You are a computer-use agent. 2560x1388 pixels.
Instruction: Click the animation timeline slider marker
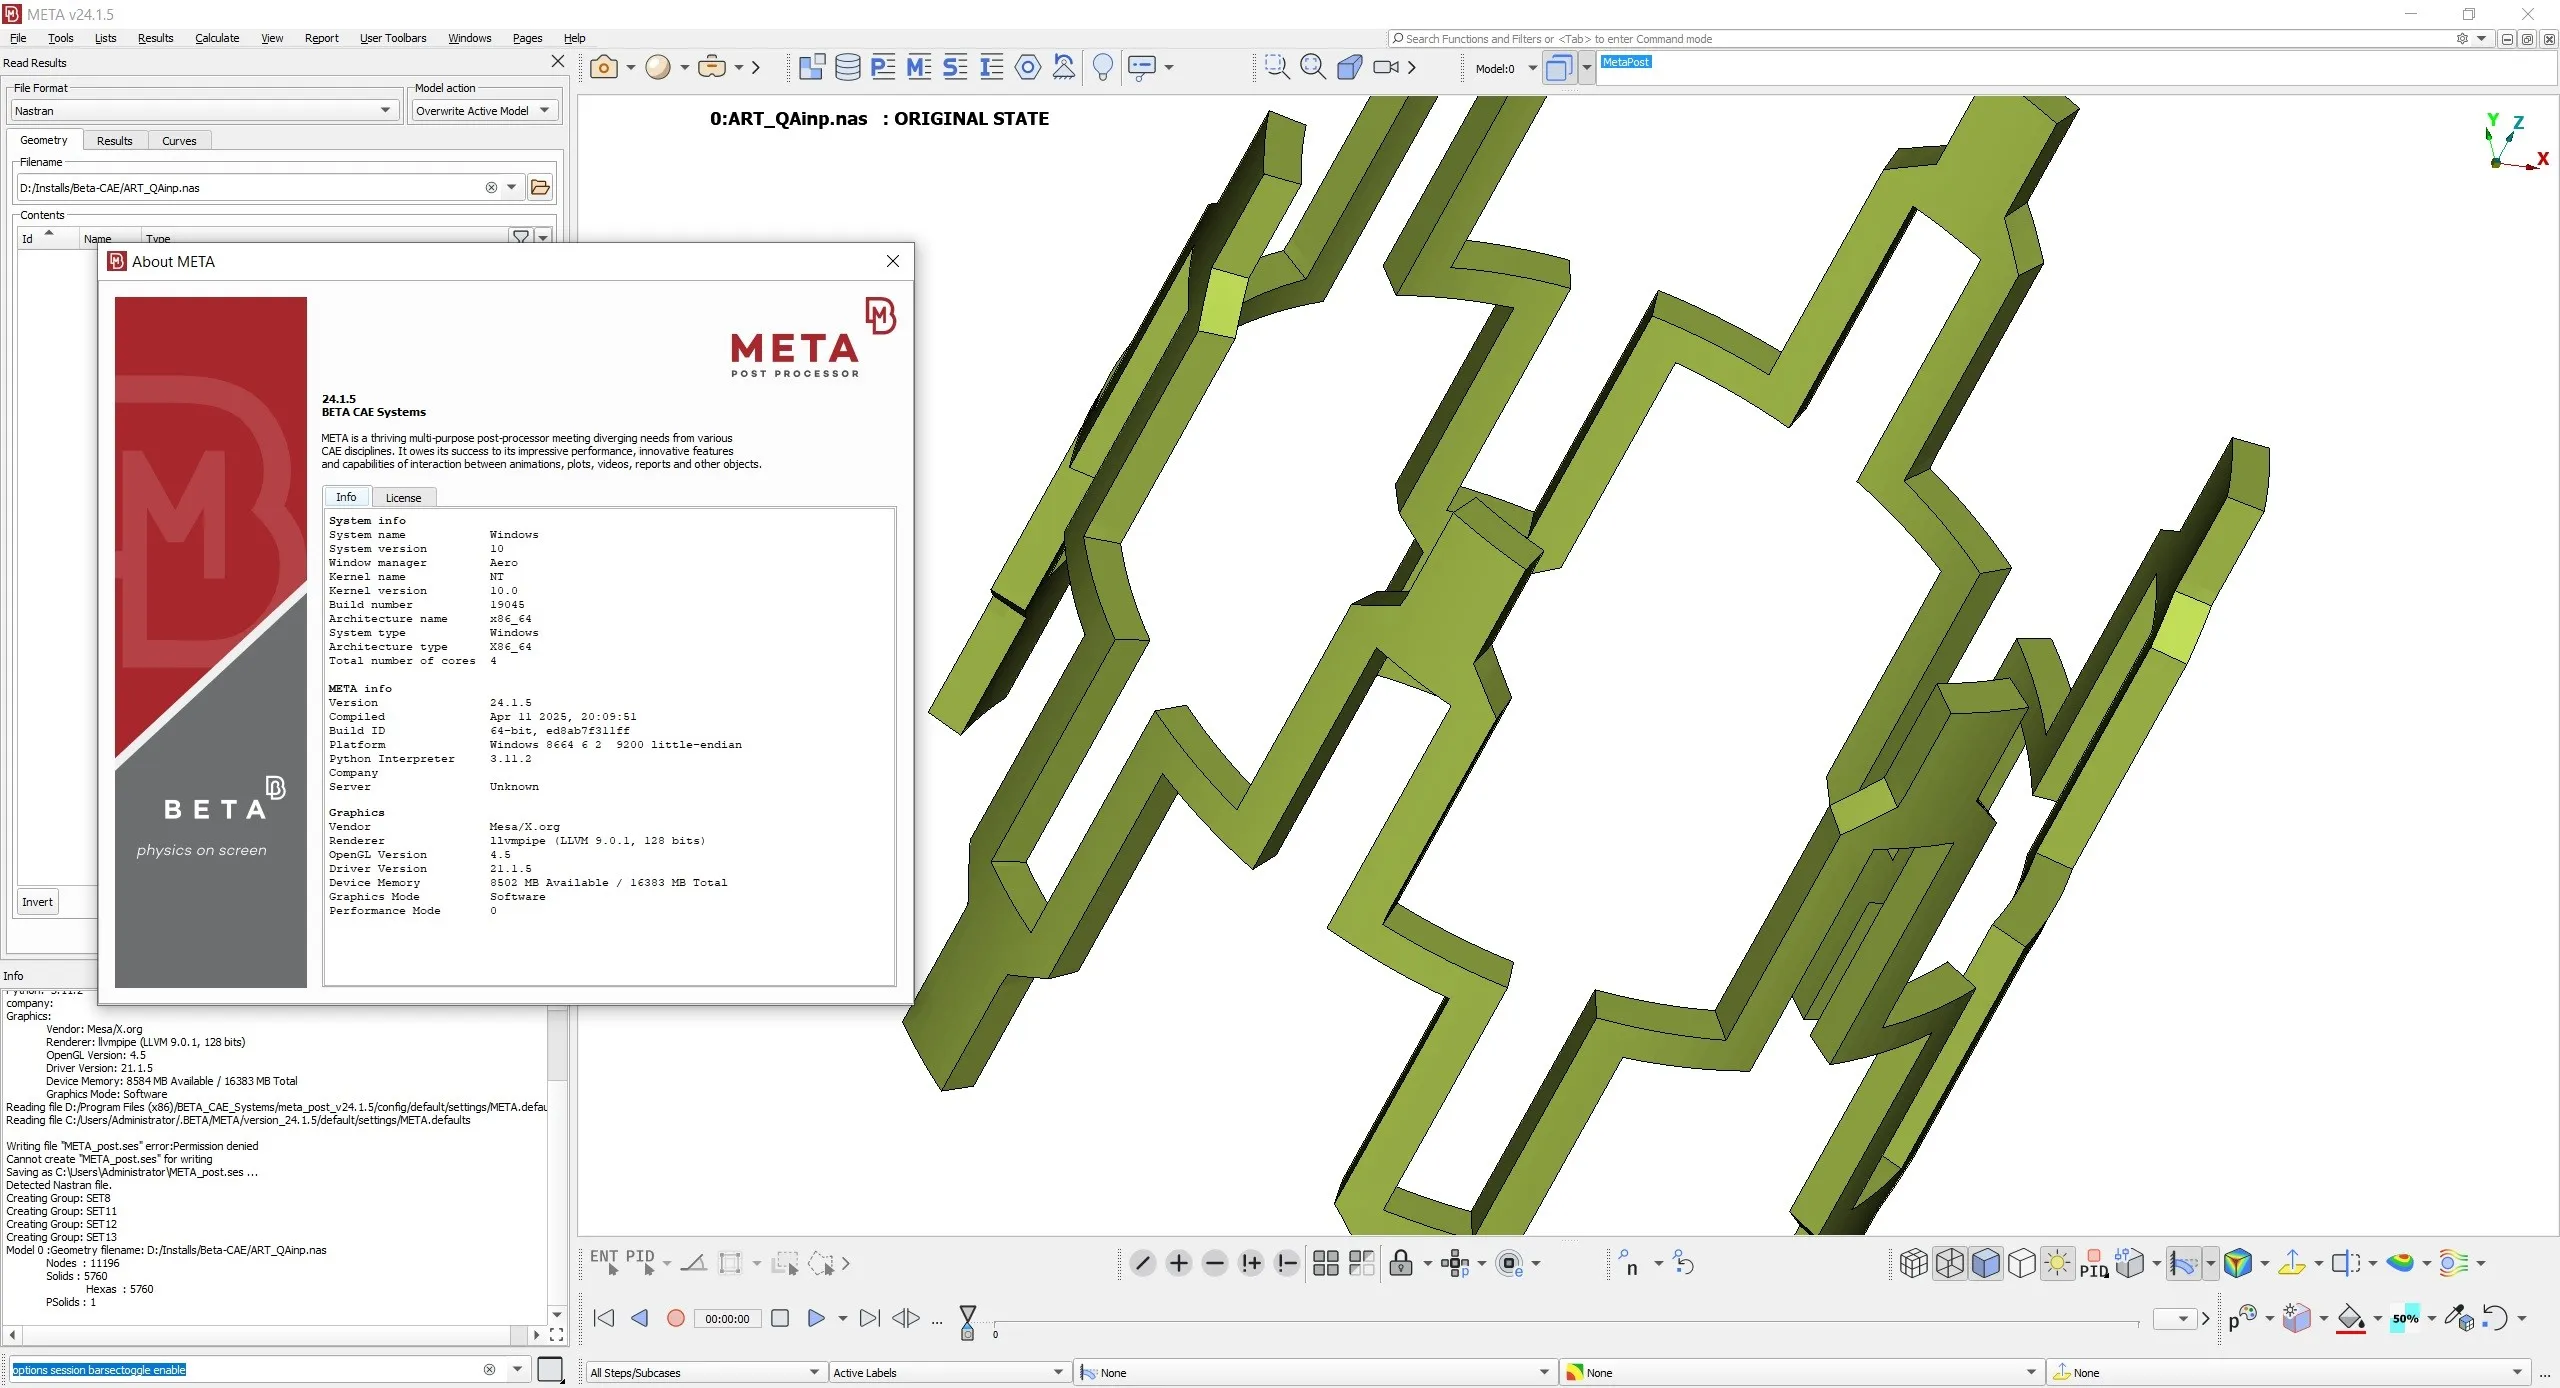pyautogui.click(x=967, y=1322)
